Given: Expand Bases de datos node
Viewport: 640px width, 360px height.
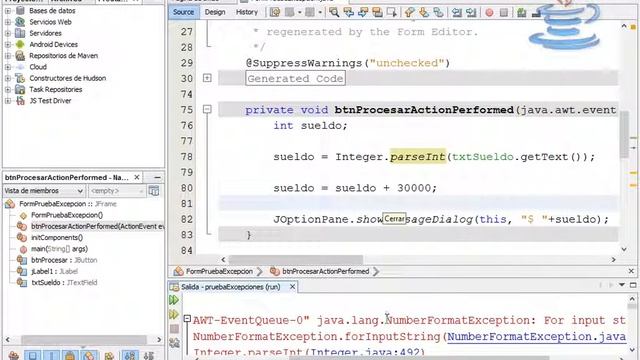Looking at the screenshot, I should (8, 11).
